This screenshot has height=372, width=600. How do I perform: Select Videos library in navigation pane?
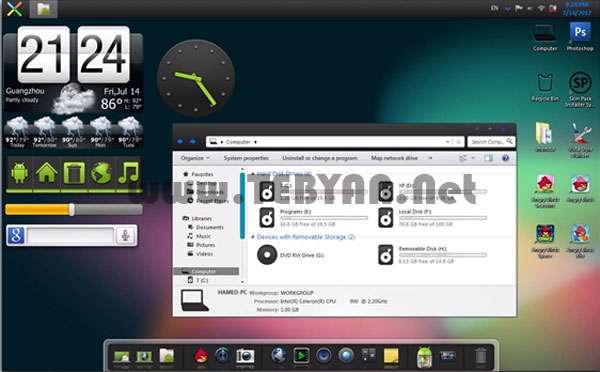tap(200, 254)
